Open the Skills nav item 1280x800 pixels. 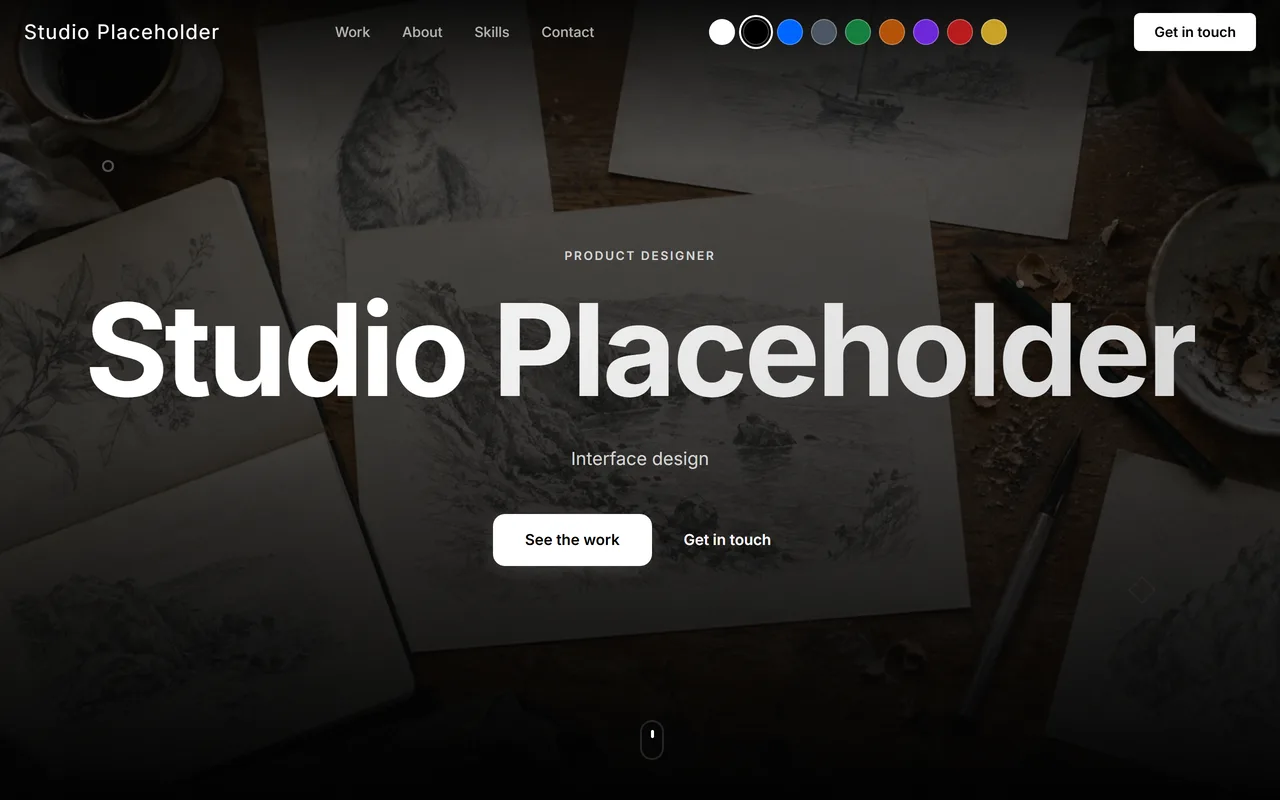coord(492,32)
